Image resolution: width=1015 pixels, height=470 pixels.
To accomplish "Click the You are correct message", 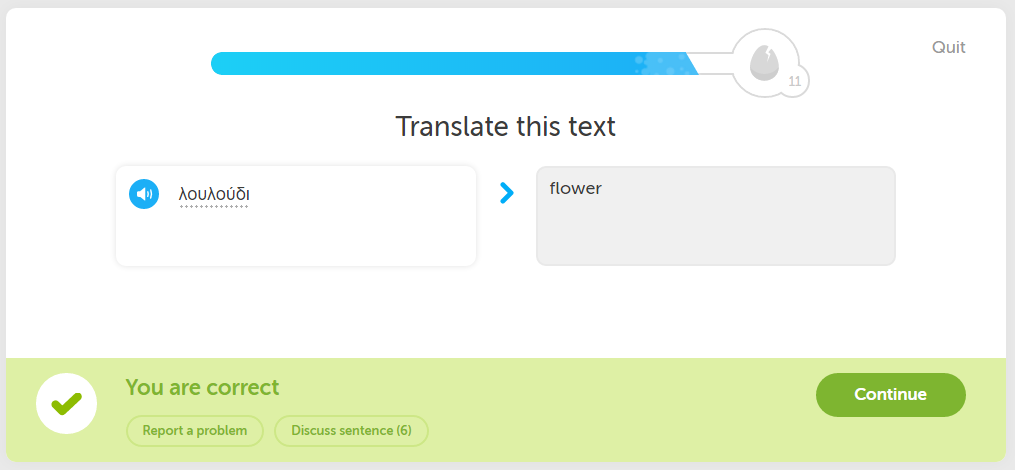I will tap(203, 387).
